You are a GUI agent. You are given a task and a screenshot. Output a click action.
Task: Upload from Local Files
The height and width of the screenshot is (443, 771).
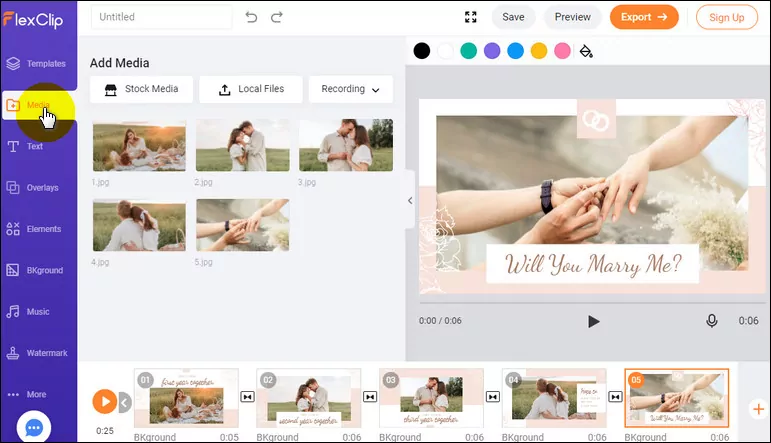pos(251,89)
